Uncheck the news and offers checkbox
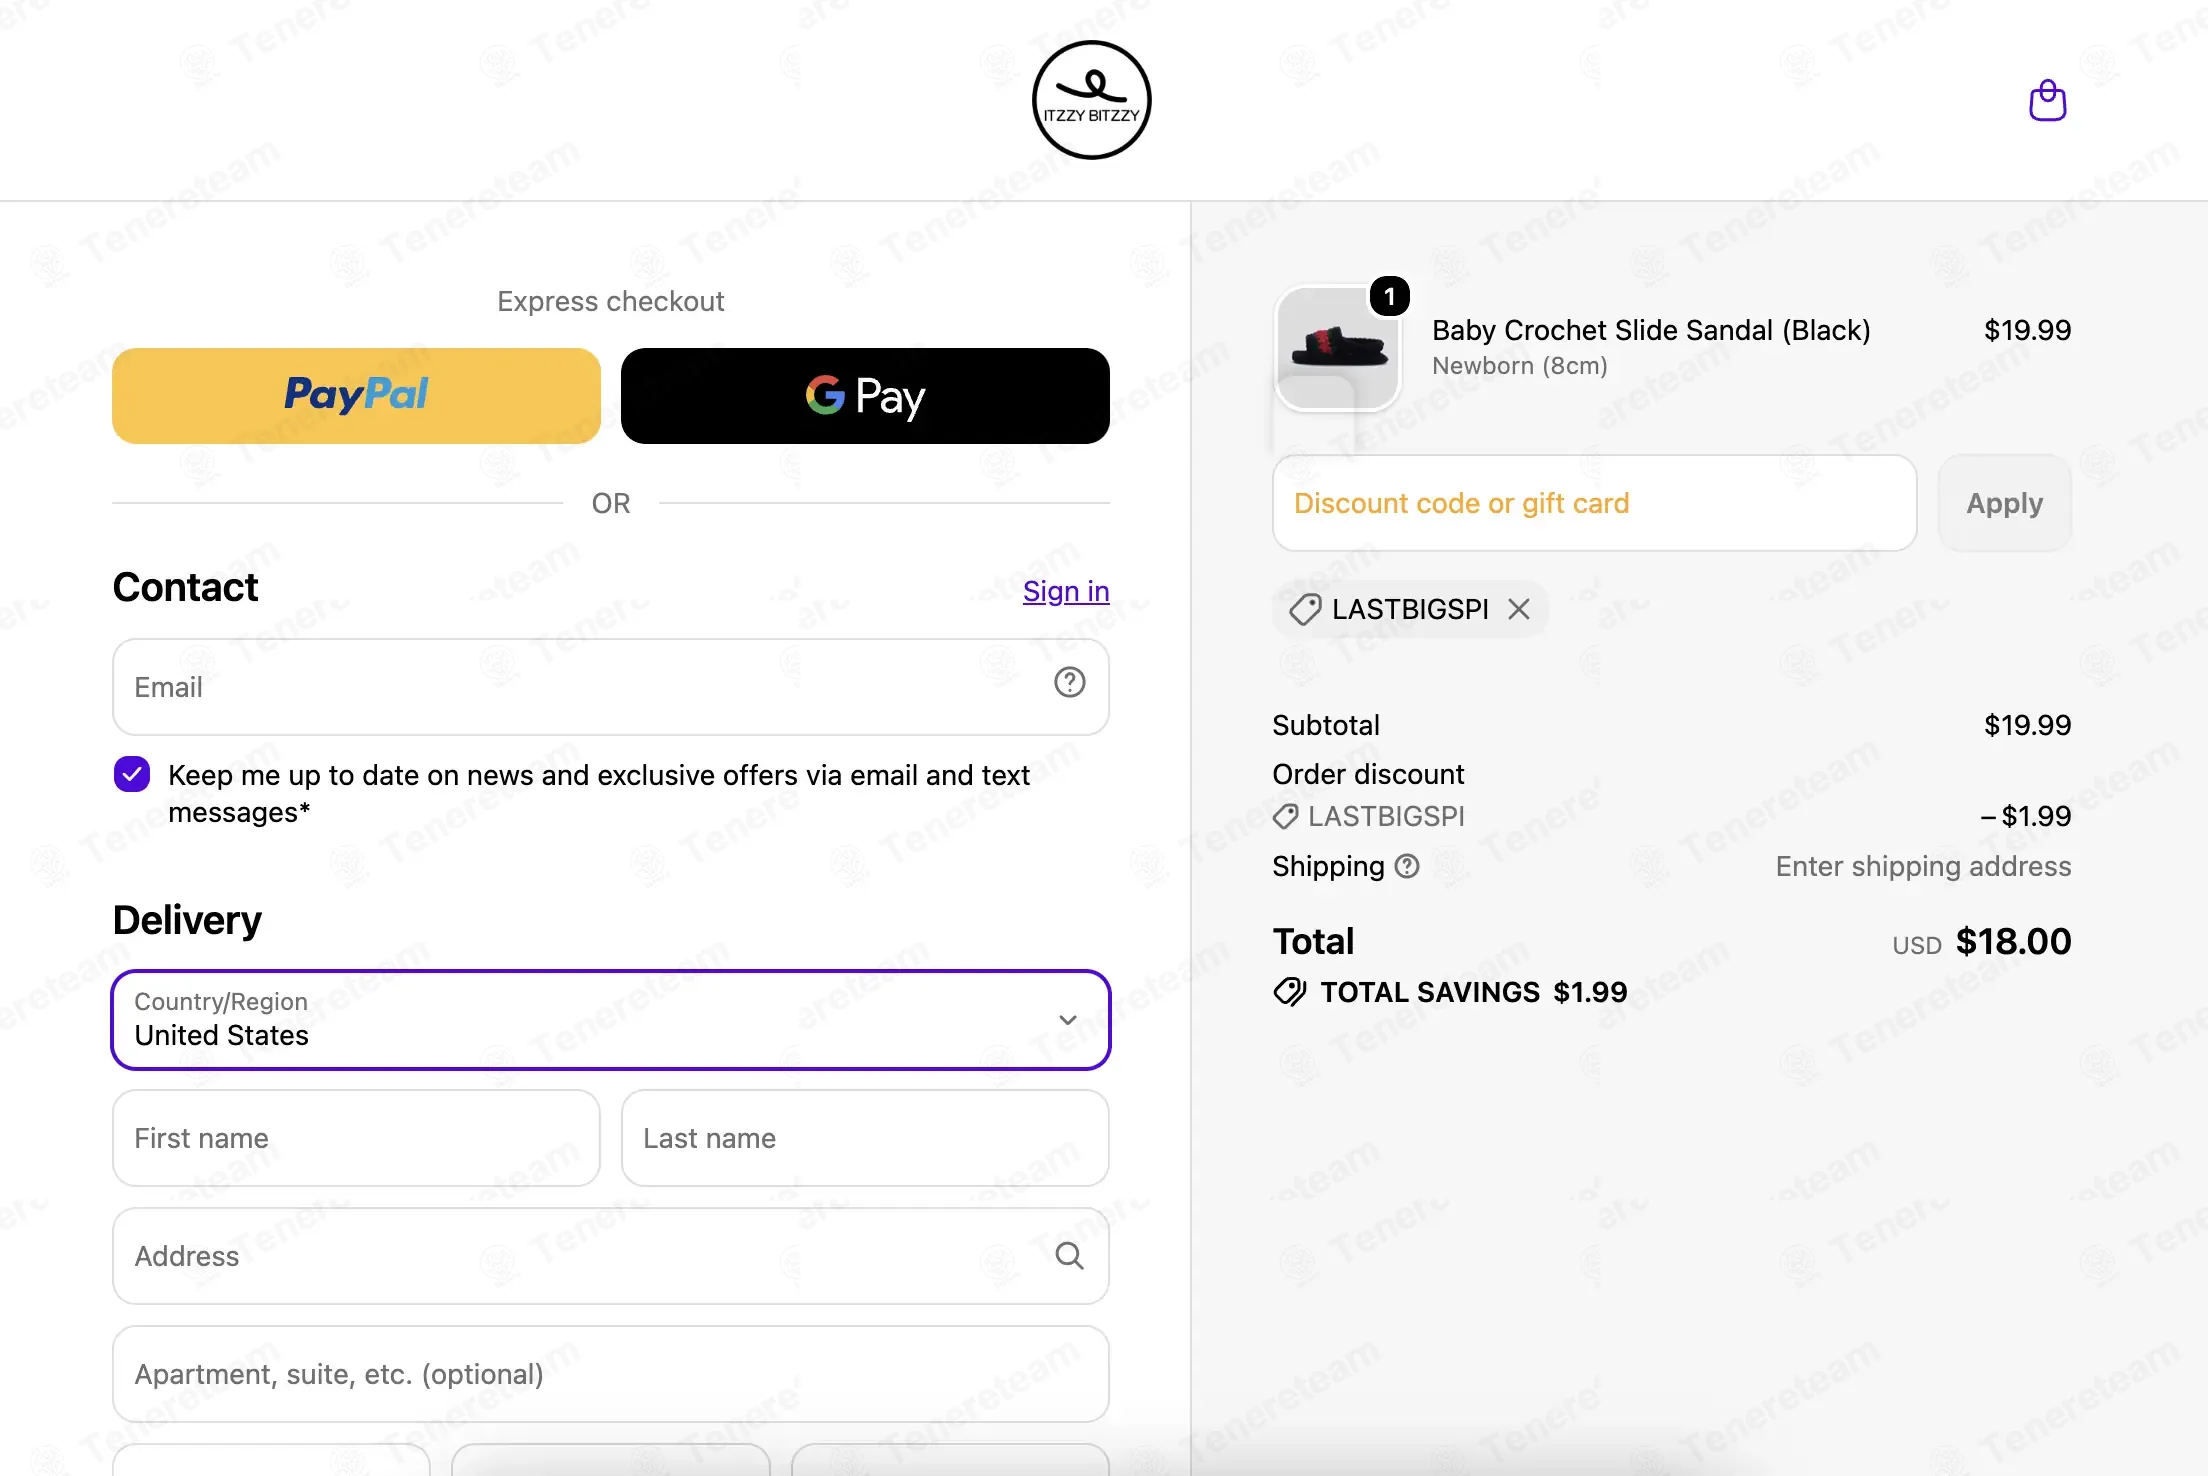The height and width of the screenshot is (1476, 2208). click(x=132, y=774)
